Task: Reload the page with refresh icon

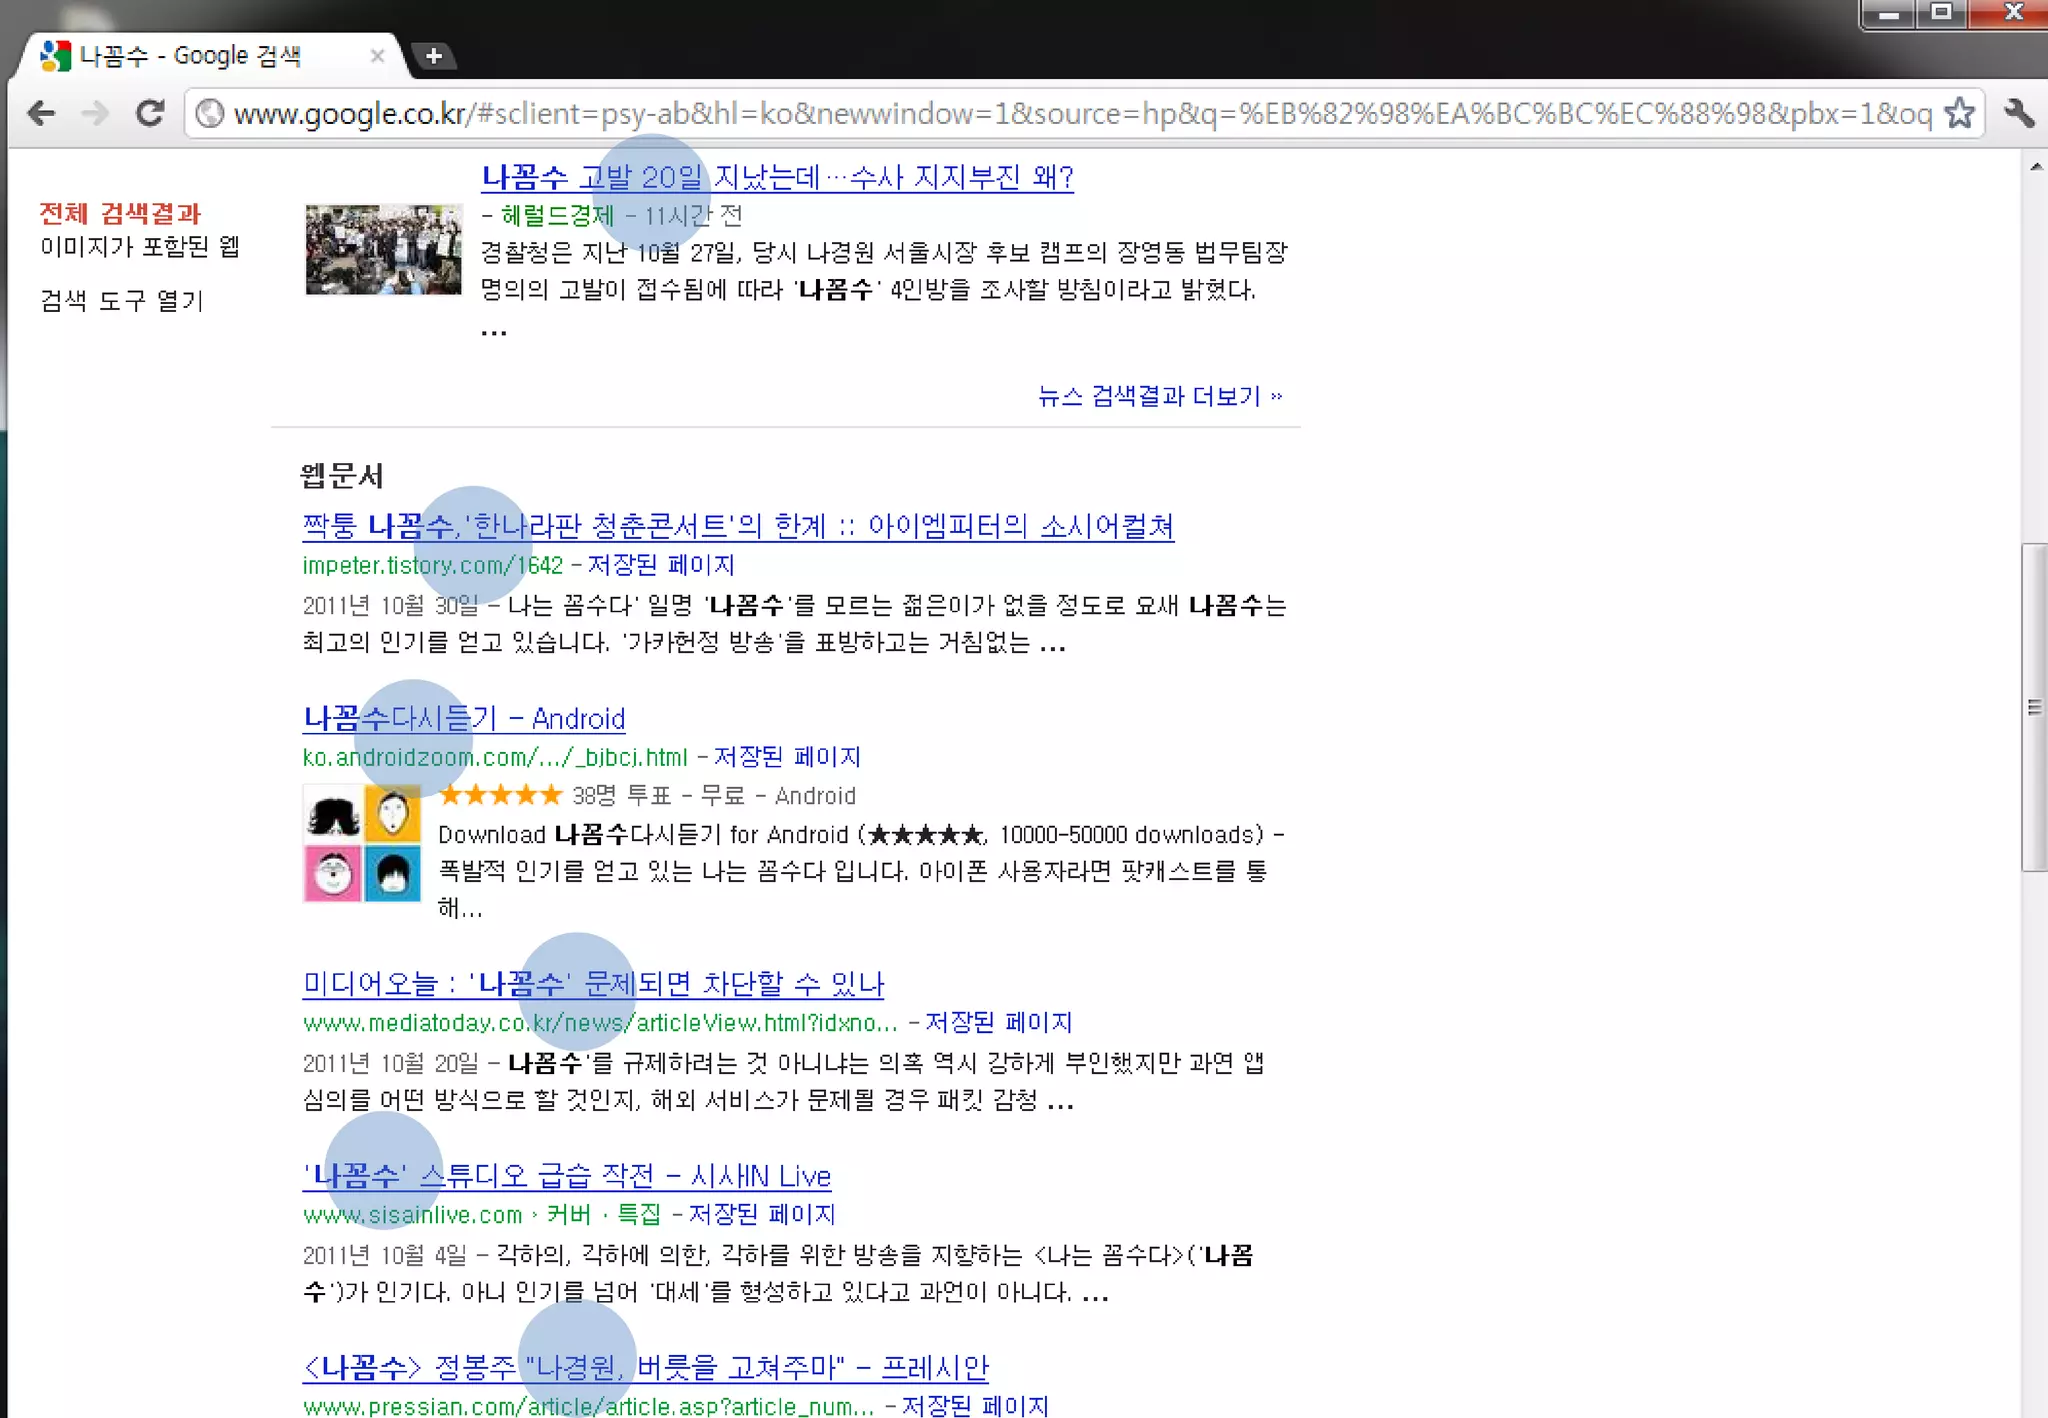Action: pyautogui.click(x=150, y=113)
